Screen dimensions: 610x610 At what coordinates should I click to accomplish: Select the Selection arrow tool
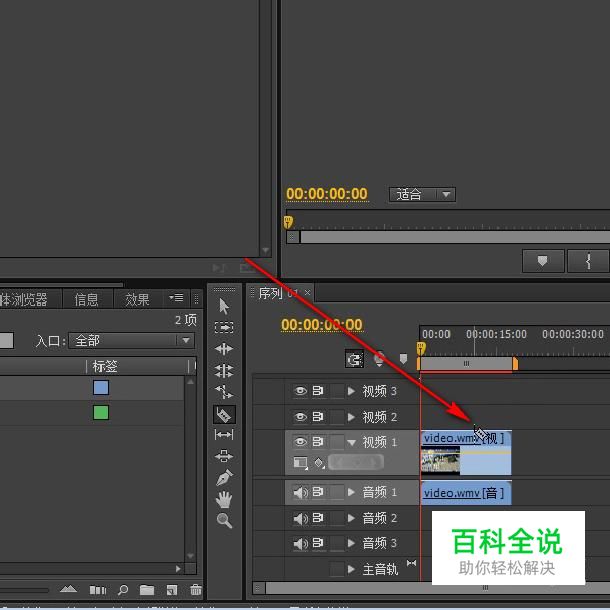point(224,307)
